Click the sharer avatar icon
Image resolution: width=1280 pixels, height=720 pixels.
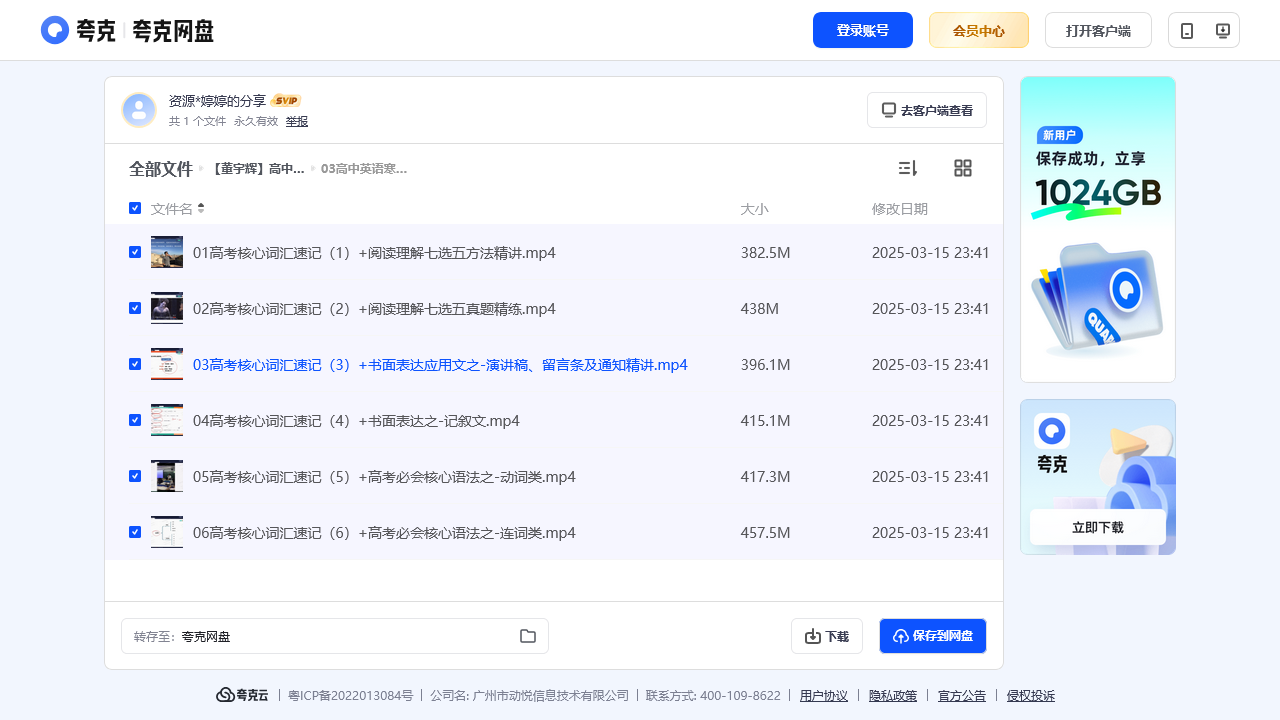pos(139,110)
